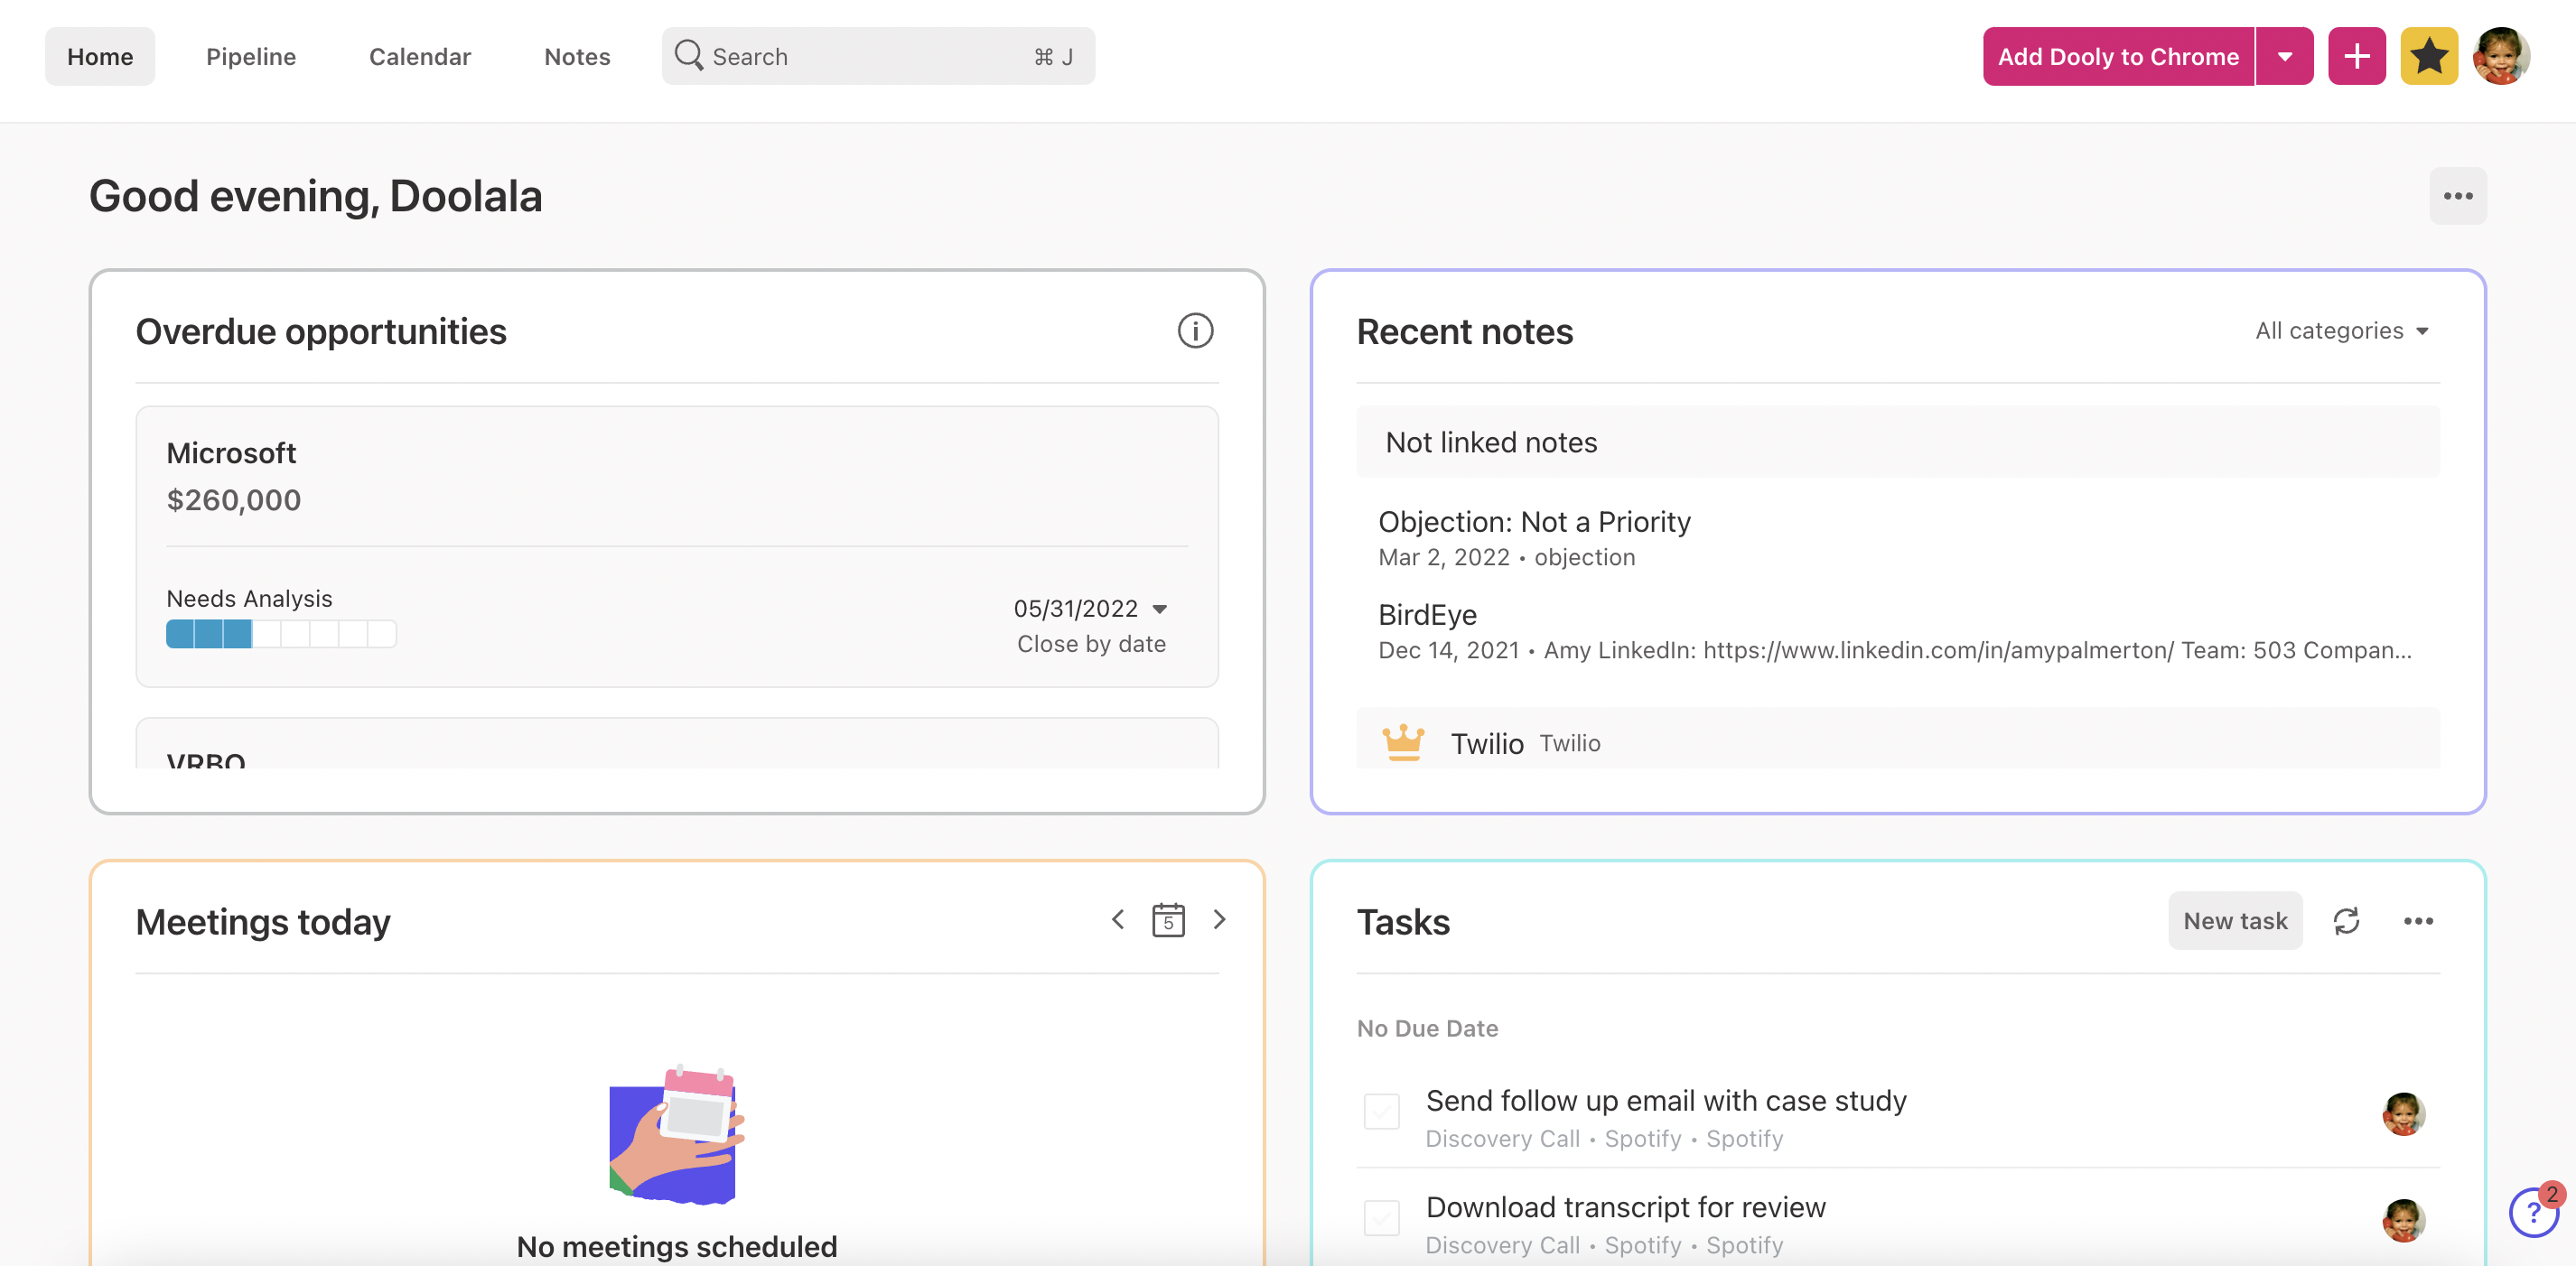The width and height of the screenshot is (2576, 1266).
Task: Go to previous day in Meetings today
Action: pyautogui.click(x=1118, y=920)
